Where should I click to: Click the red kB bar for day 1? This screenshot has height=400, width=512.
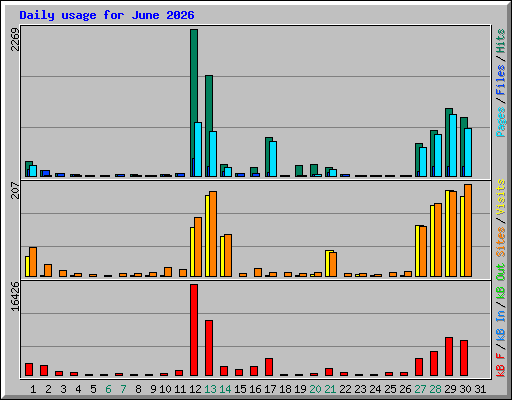tap(29, 369)
